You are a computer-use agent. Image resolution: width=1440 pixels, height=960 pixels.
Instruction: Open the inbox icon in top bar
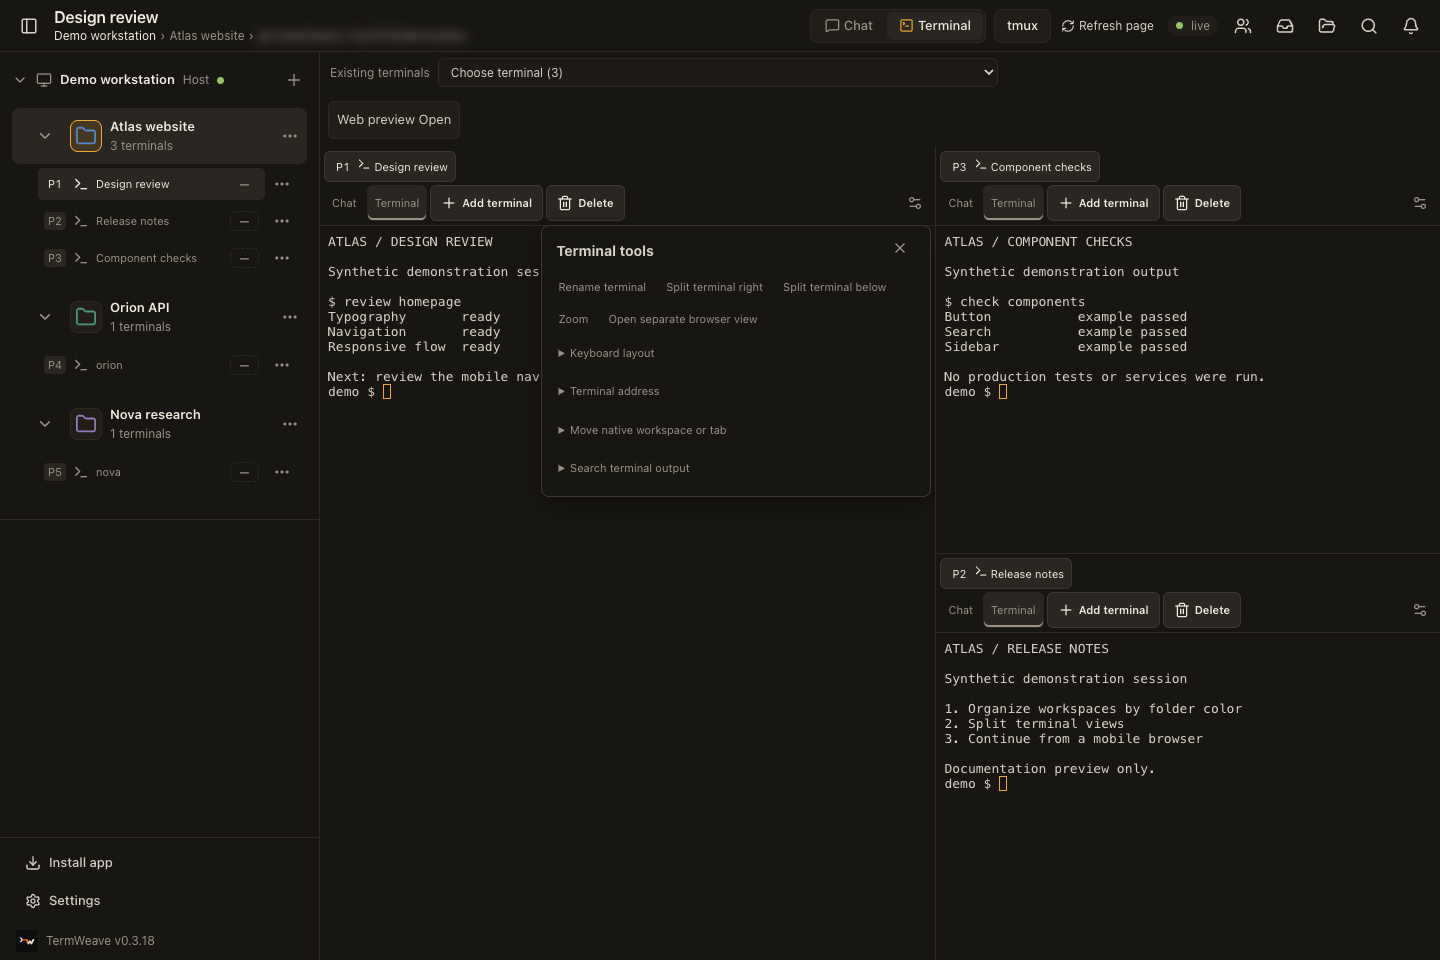[1285, 26]
